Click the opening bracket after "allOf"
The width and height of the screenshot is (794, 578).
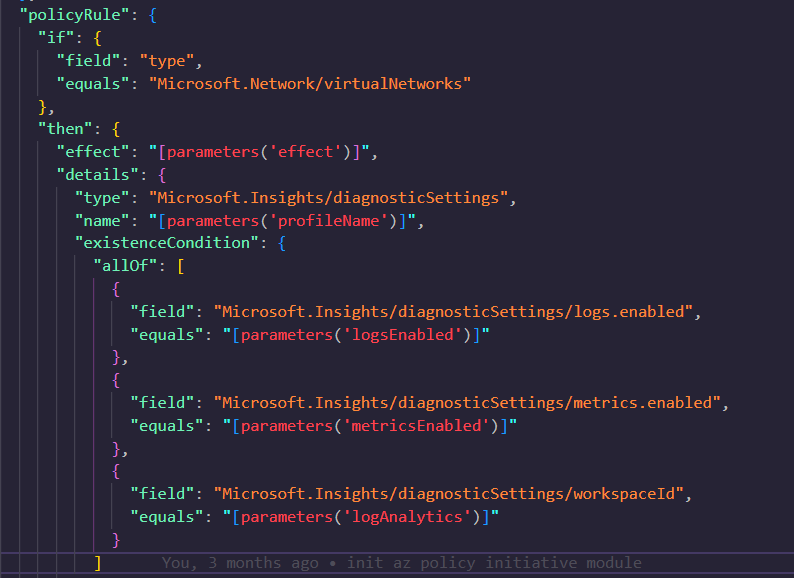pos(181,265)
